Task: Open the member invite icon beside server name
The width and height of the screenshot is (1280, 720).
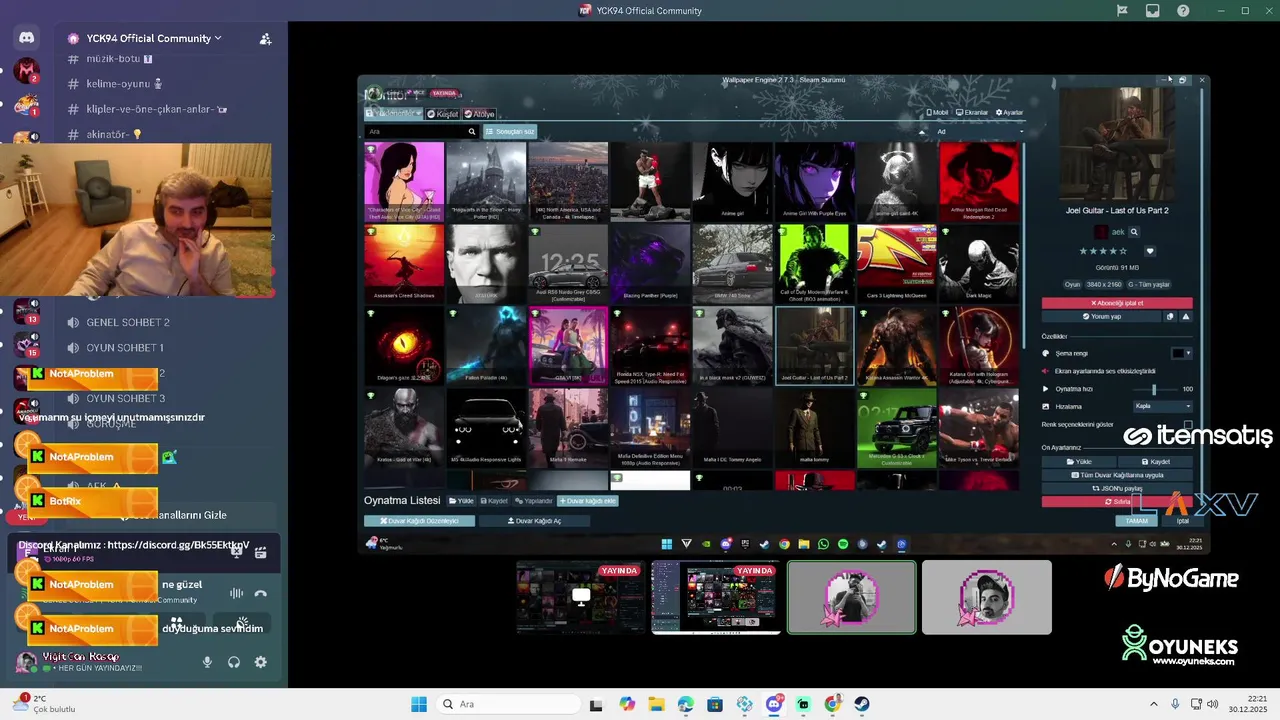Action: coord(265,39)
